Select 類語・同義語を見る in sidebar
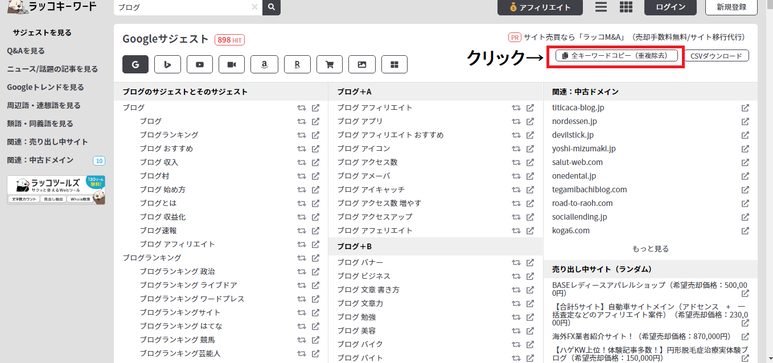Viewport: 773px width, 363px height. tap(40, 124)
